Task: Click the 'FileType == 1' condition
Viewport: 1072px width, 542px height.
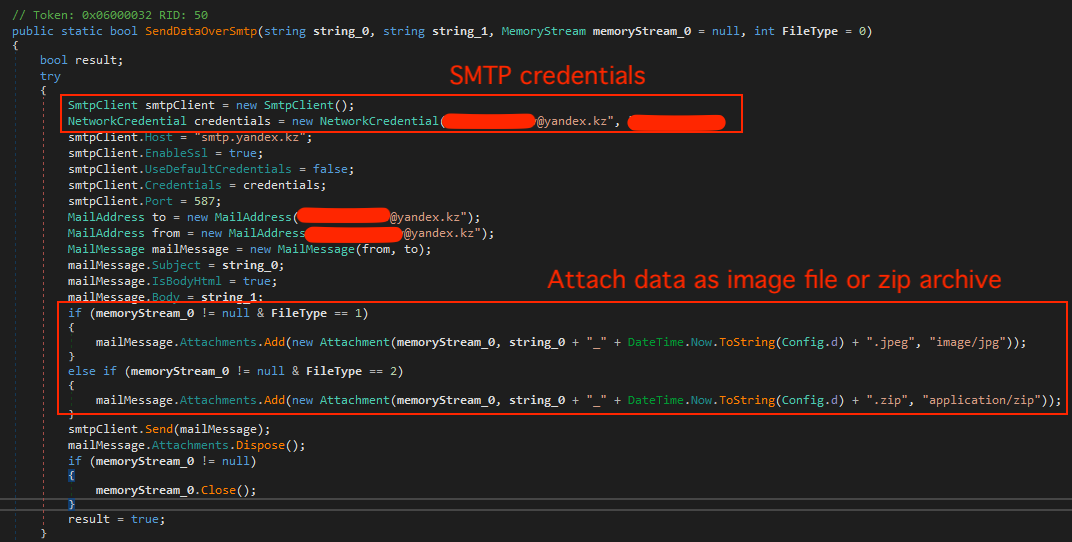Action: (x=316, y=313)
